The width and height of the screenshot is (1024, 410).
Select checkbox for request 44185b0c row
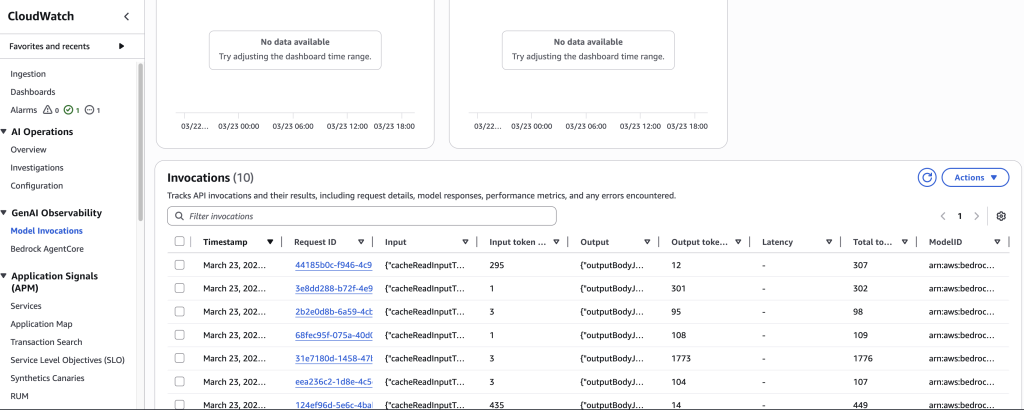[180, 265]
